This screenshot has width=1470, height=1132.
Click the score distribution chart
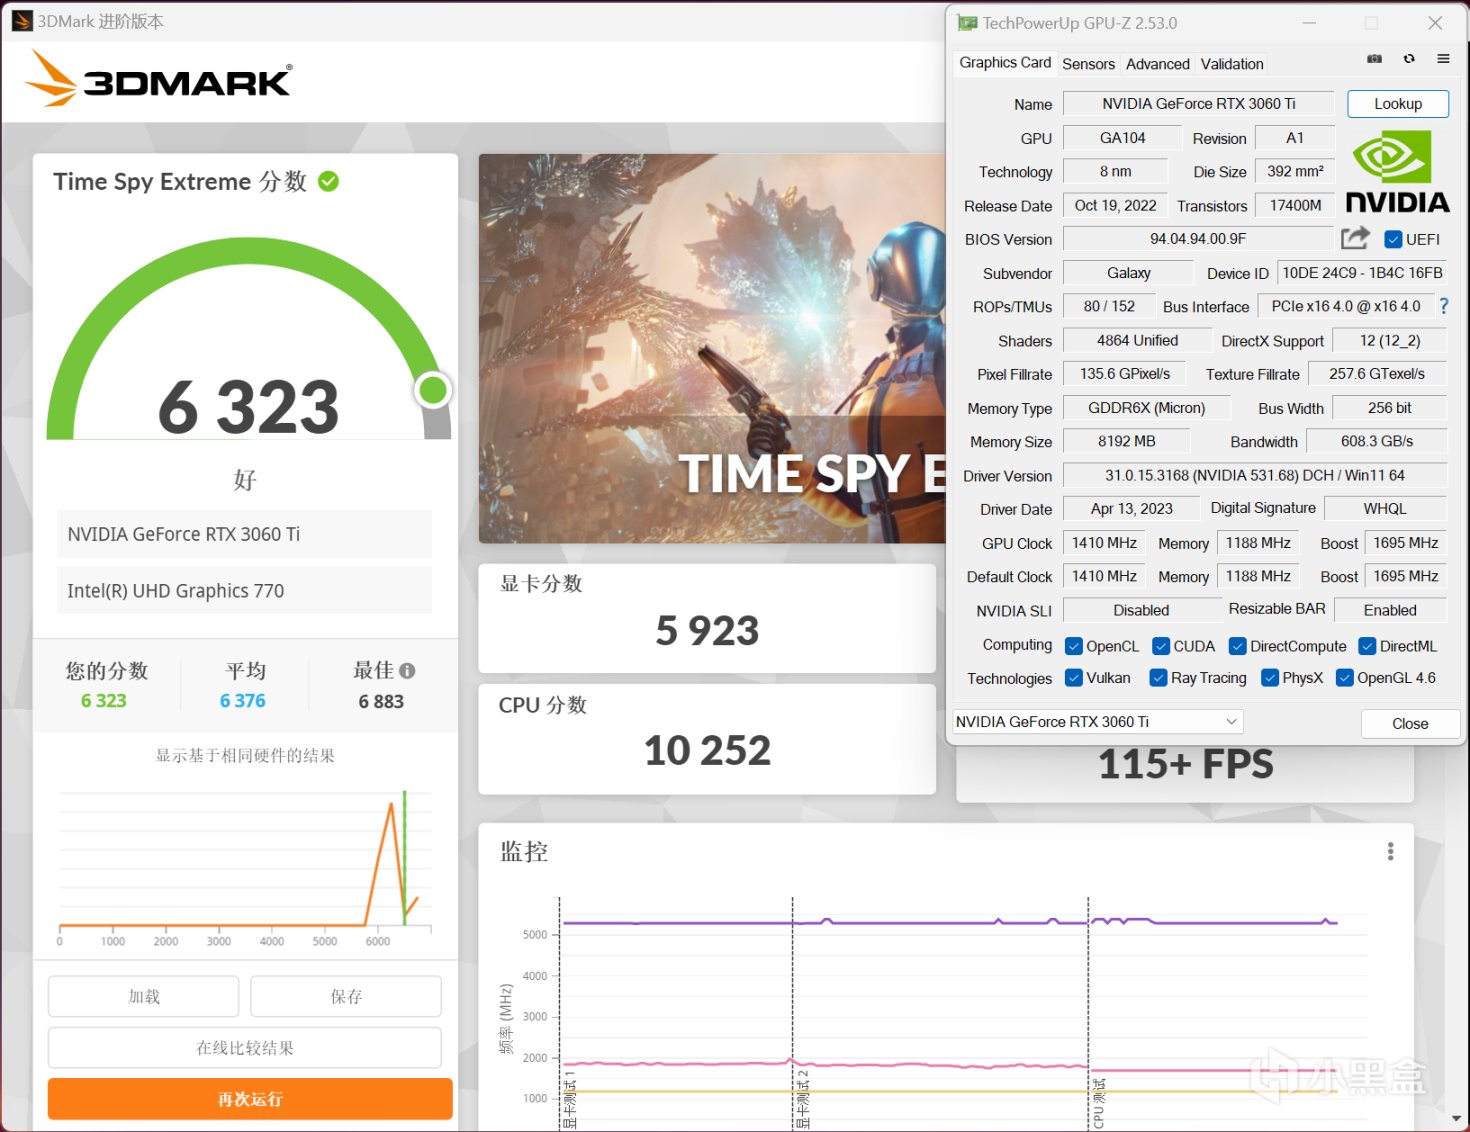245,866
